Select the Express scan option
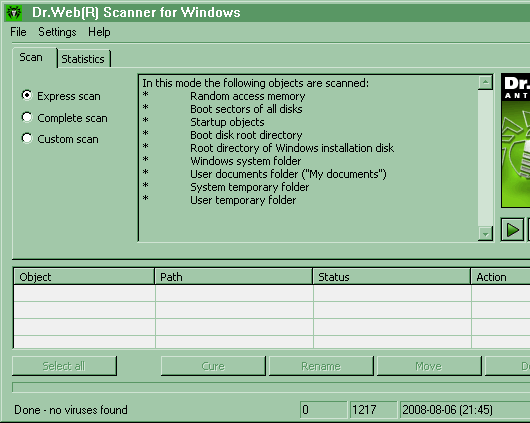The height and width of the screenshot is (423, 530). (61, 96)
